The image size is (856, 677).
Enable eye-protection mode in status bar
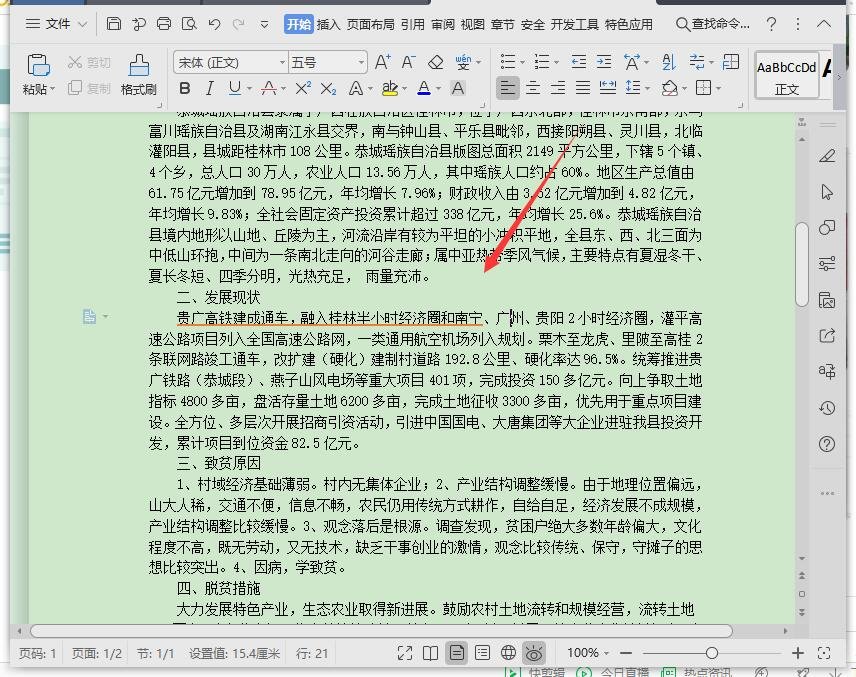535,653
